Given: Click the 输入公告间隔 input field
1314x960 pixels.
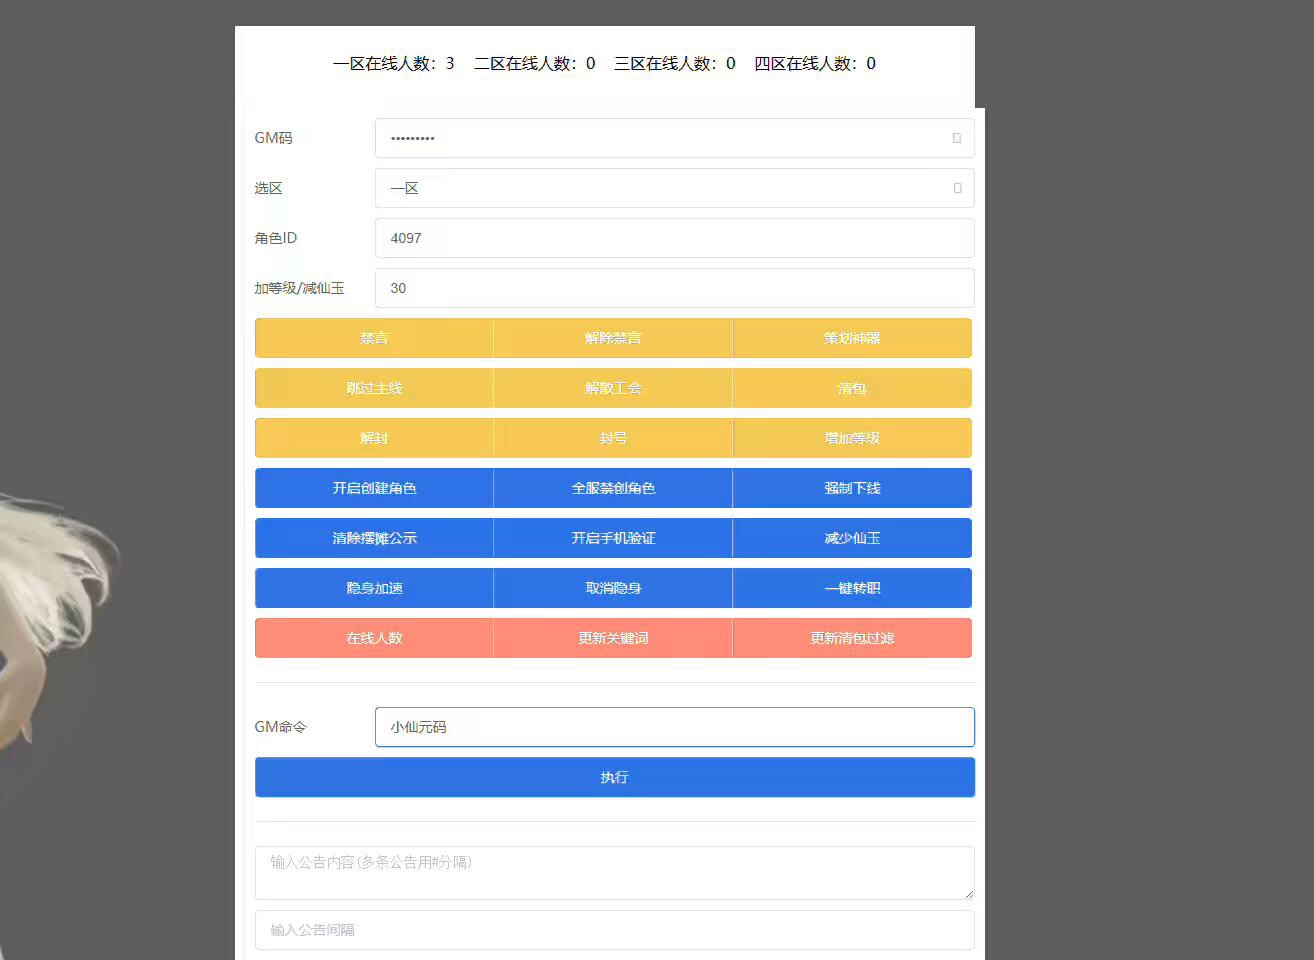Looking at the screenshot, I should pos(614,930).
